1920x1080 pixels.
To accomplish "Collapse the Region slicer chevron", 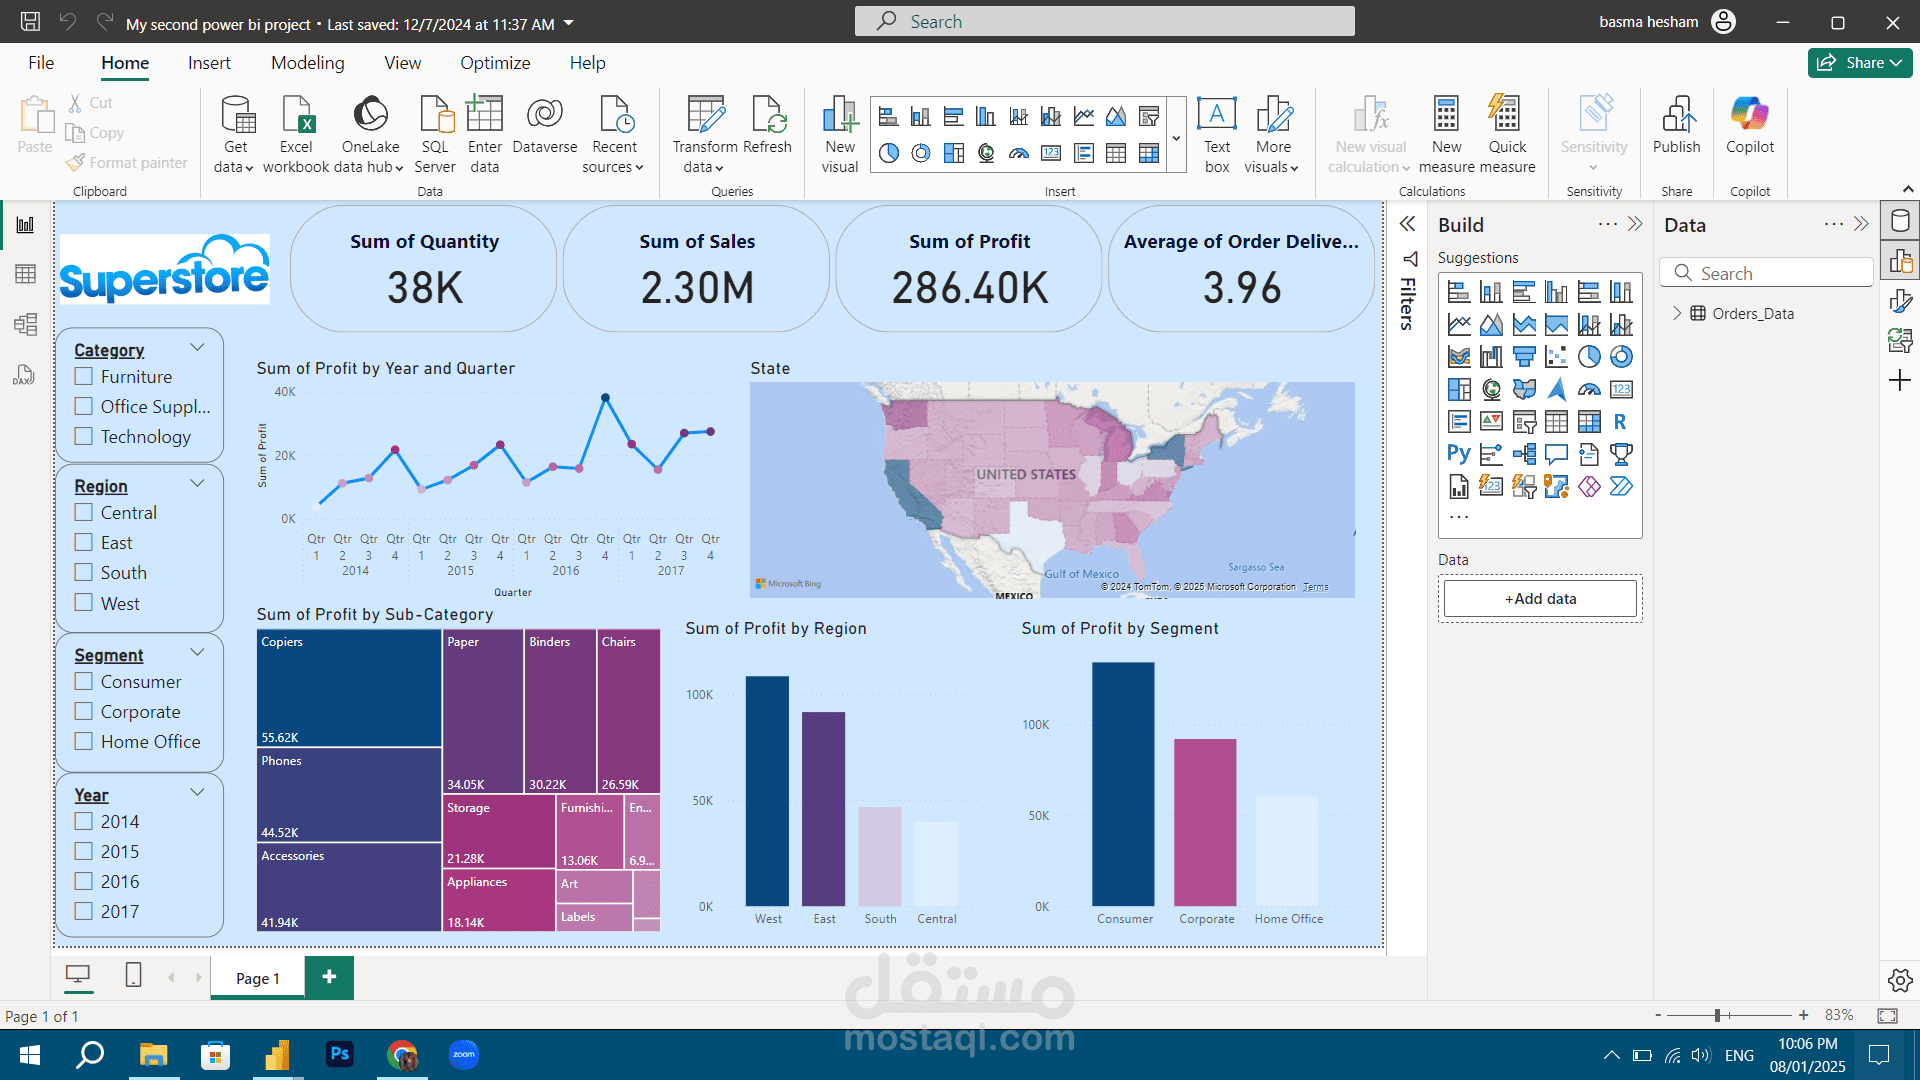I will [x=197, y=483].
